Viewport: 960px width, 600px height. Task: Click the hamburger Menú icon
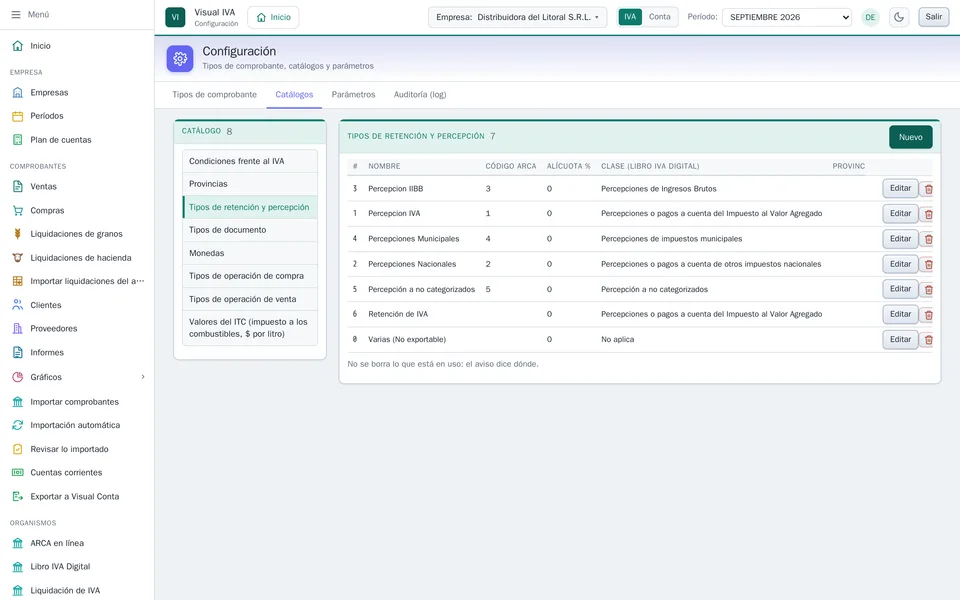pos(16,14)
